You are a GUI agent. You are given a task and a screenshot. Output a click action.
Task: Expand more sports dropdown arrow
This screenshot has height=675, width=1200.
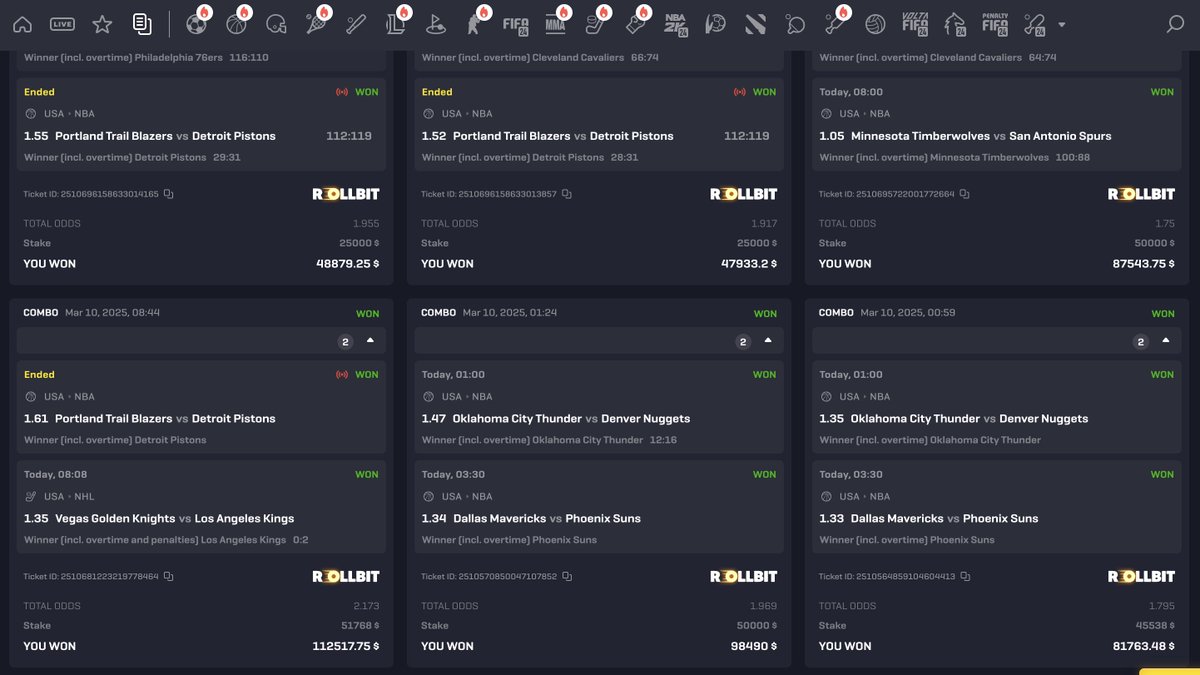click(1061, 25)
